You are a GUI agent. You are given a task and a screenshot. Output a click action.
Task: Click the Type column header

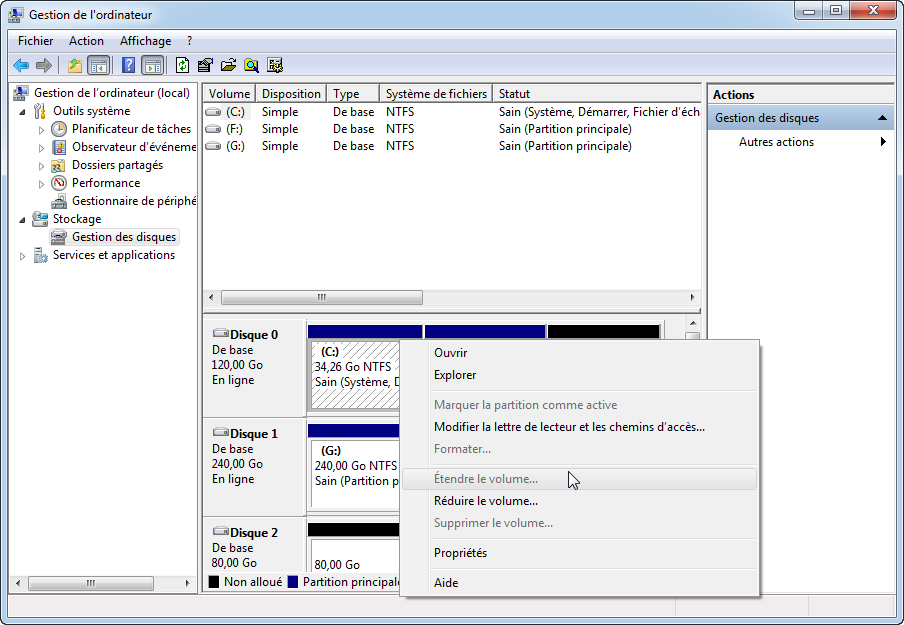[353, 93]
